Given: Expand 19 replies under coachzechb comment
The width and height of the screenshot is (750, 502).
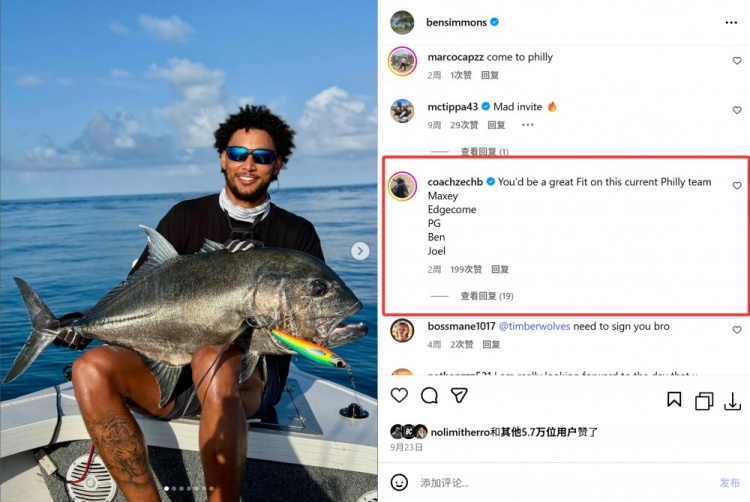Looking at the screenshot, I should [x=486, y=296].
